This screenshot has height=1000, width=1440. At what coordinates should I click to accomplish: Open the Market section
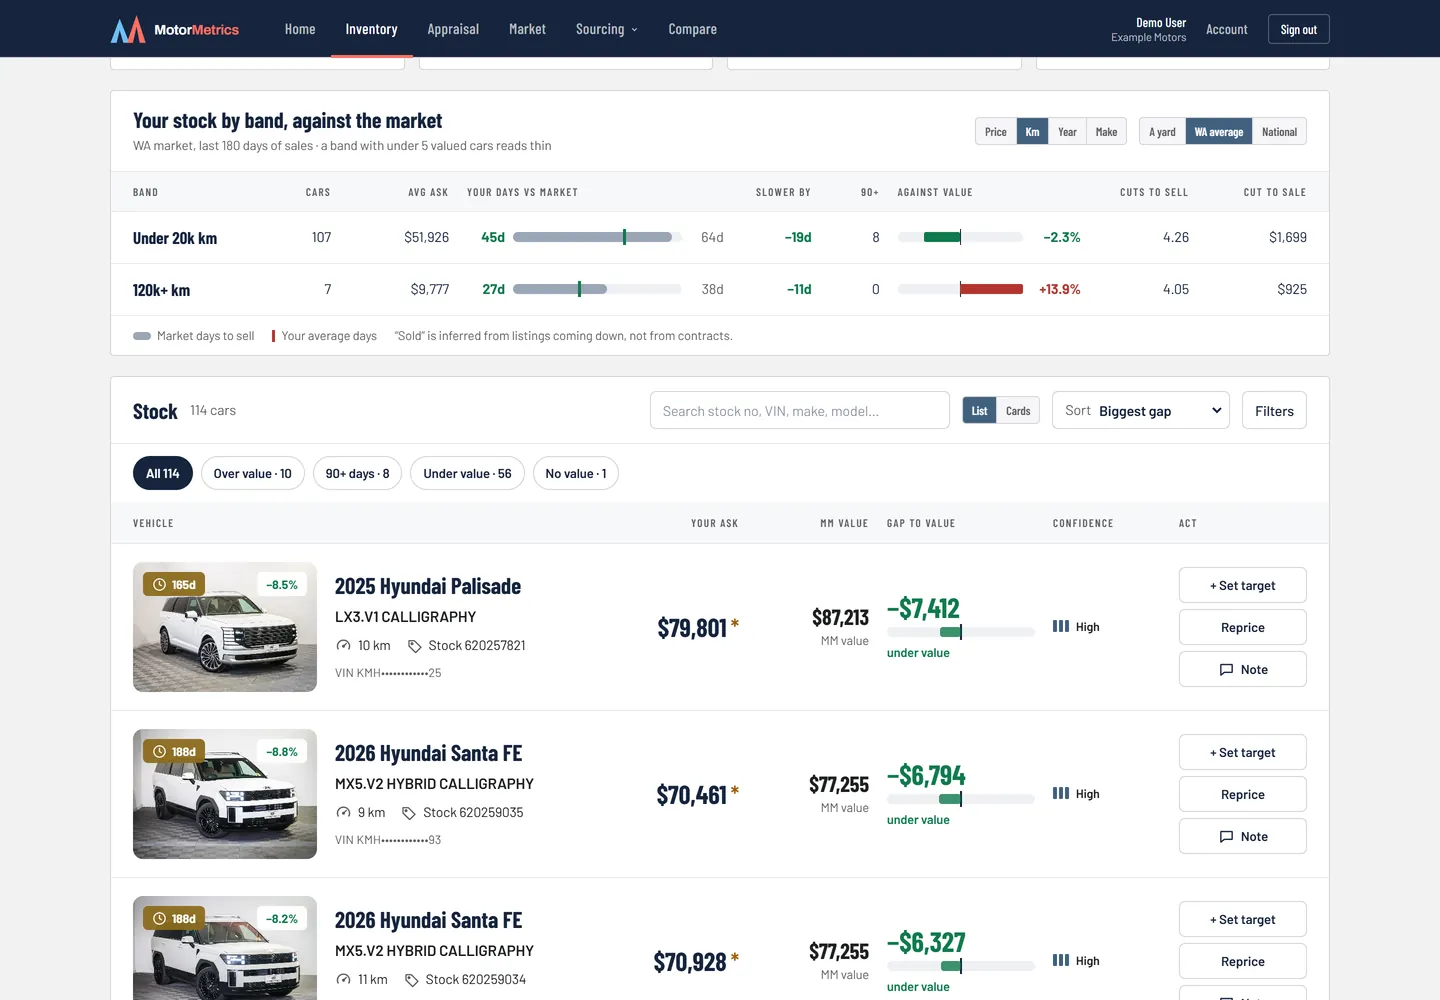click(527, 30)
